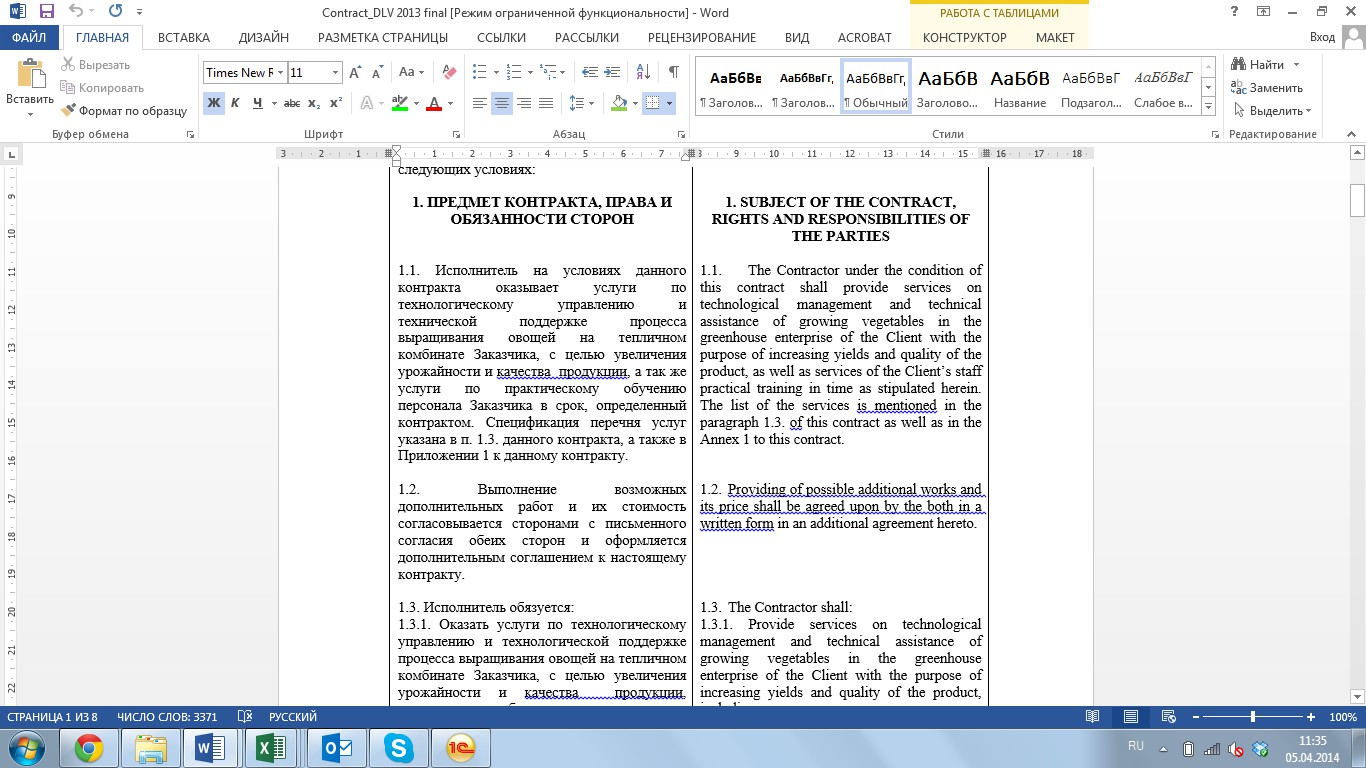The height and width of the screenshot is (768, 1366).
Task: Click the Format Painter (Формат по образцу) button
Action: pyautogui.click(x=124, y=111)
